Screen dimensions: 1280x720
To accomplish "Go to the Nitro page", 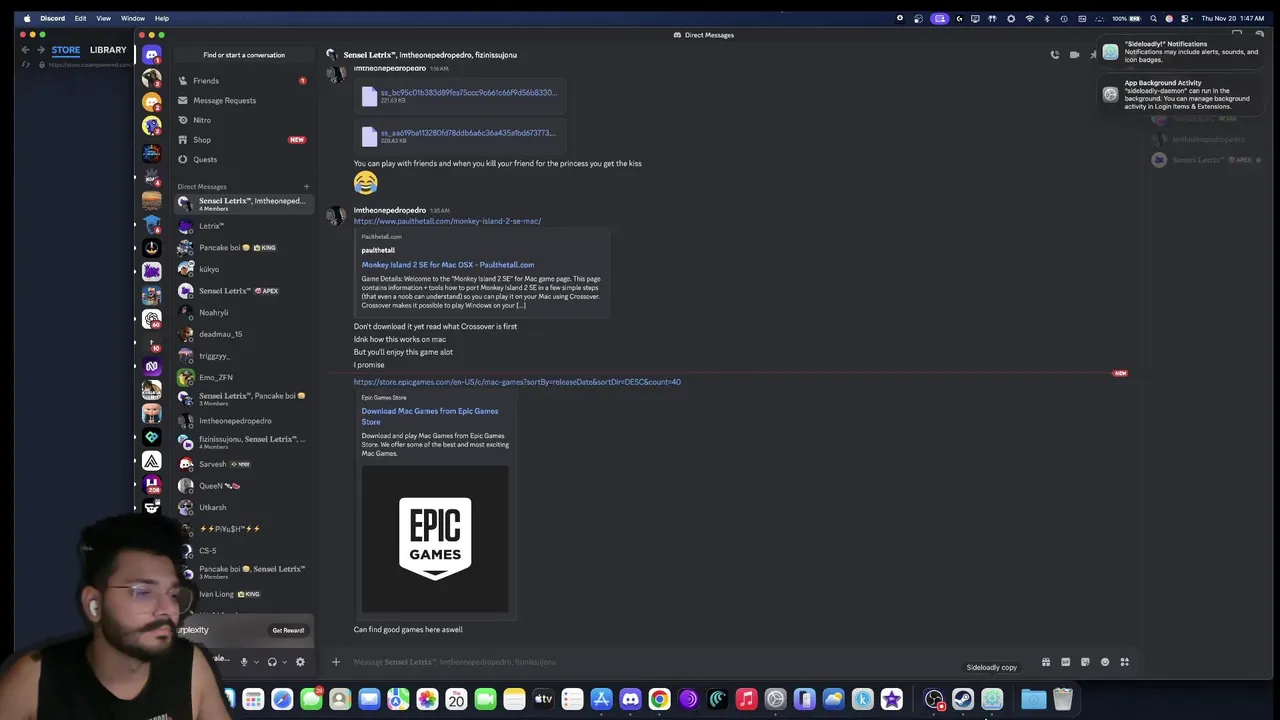I will (x=243, y=120).
